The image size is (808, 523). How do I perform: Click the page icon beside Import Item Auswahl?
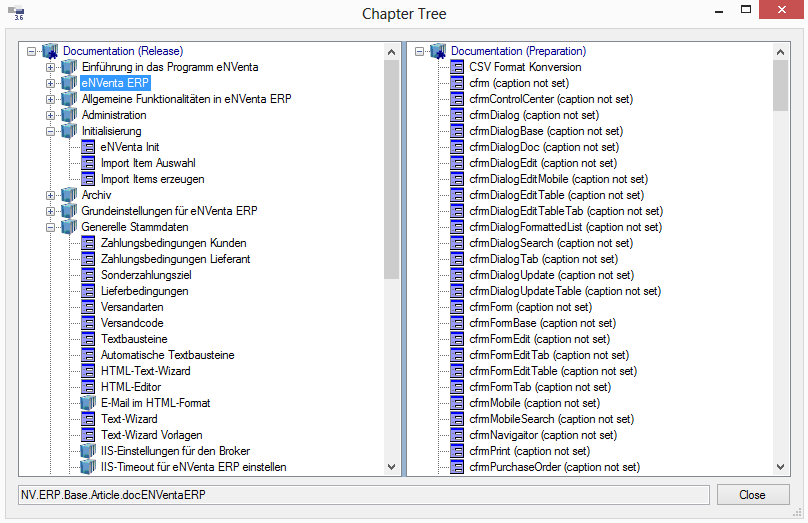[88, 163]
